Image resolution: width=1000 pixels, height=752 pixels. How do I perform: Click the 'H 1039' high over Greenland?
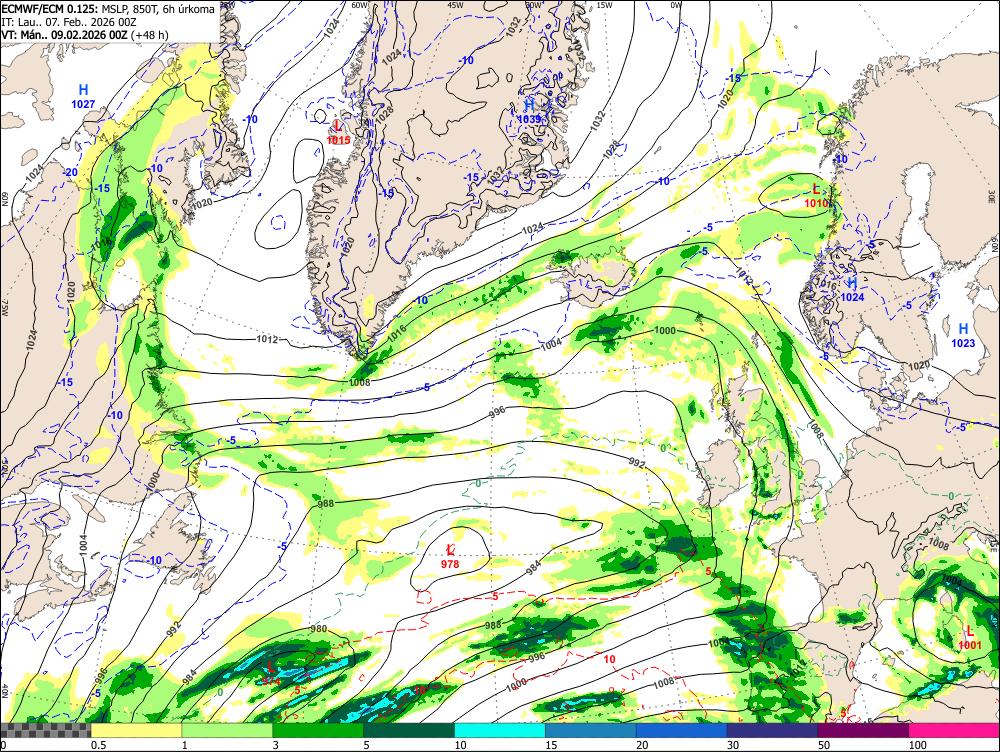tap(529, 111)
